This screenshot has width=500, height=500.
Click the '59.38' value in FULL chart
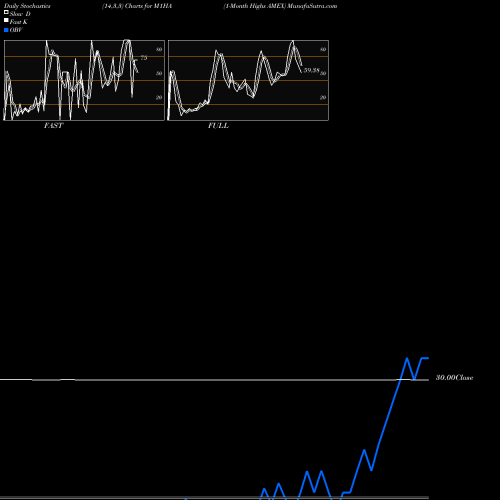coord(311,70)
